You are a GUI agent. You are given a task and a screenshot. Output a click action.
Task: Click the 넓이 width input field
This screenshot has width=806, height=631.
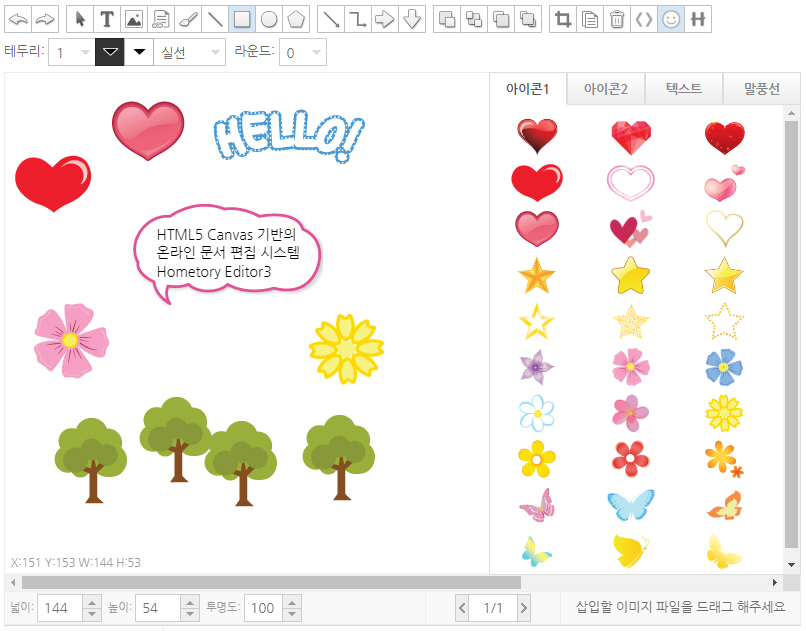tap(60, 608)
